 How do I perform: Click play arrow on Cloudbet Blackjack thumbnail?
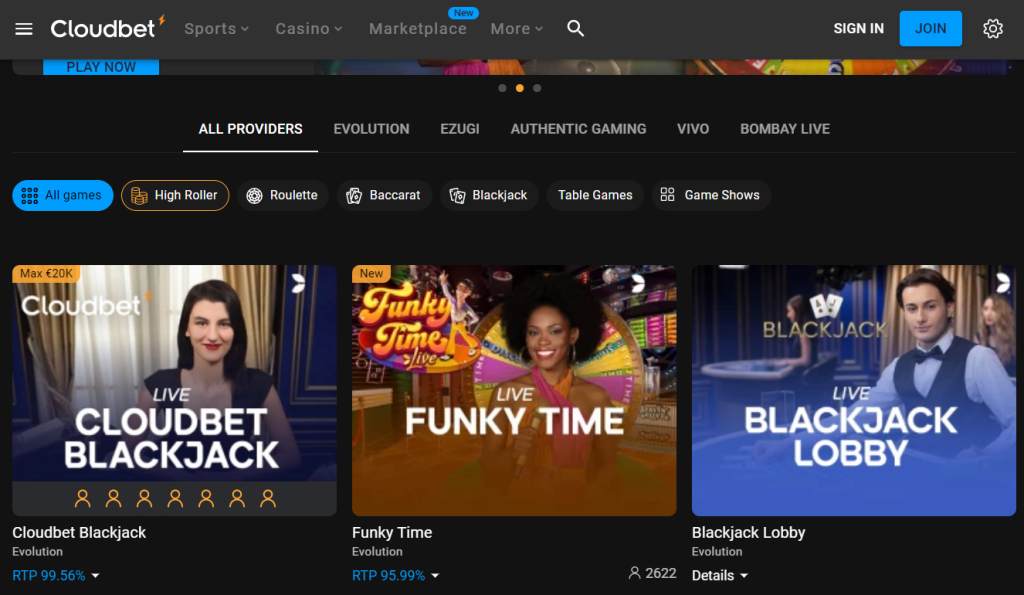(298, 283)
